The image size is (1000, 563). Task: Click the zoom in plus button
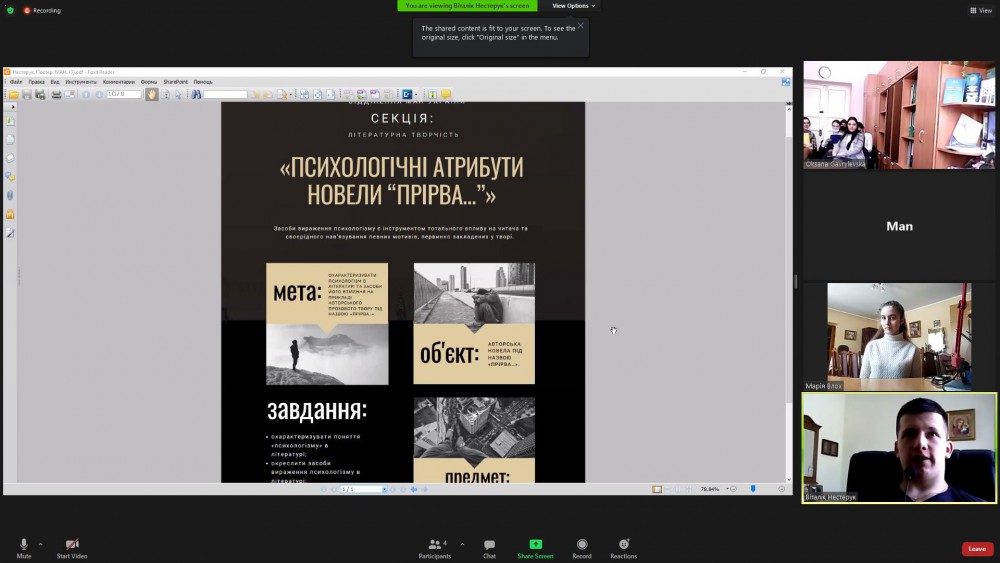coord(782,489)
